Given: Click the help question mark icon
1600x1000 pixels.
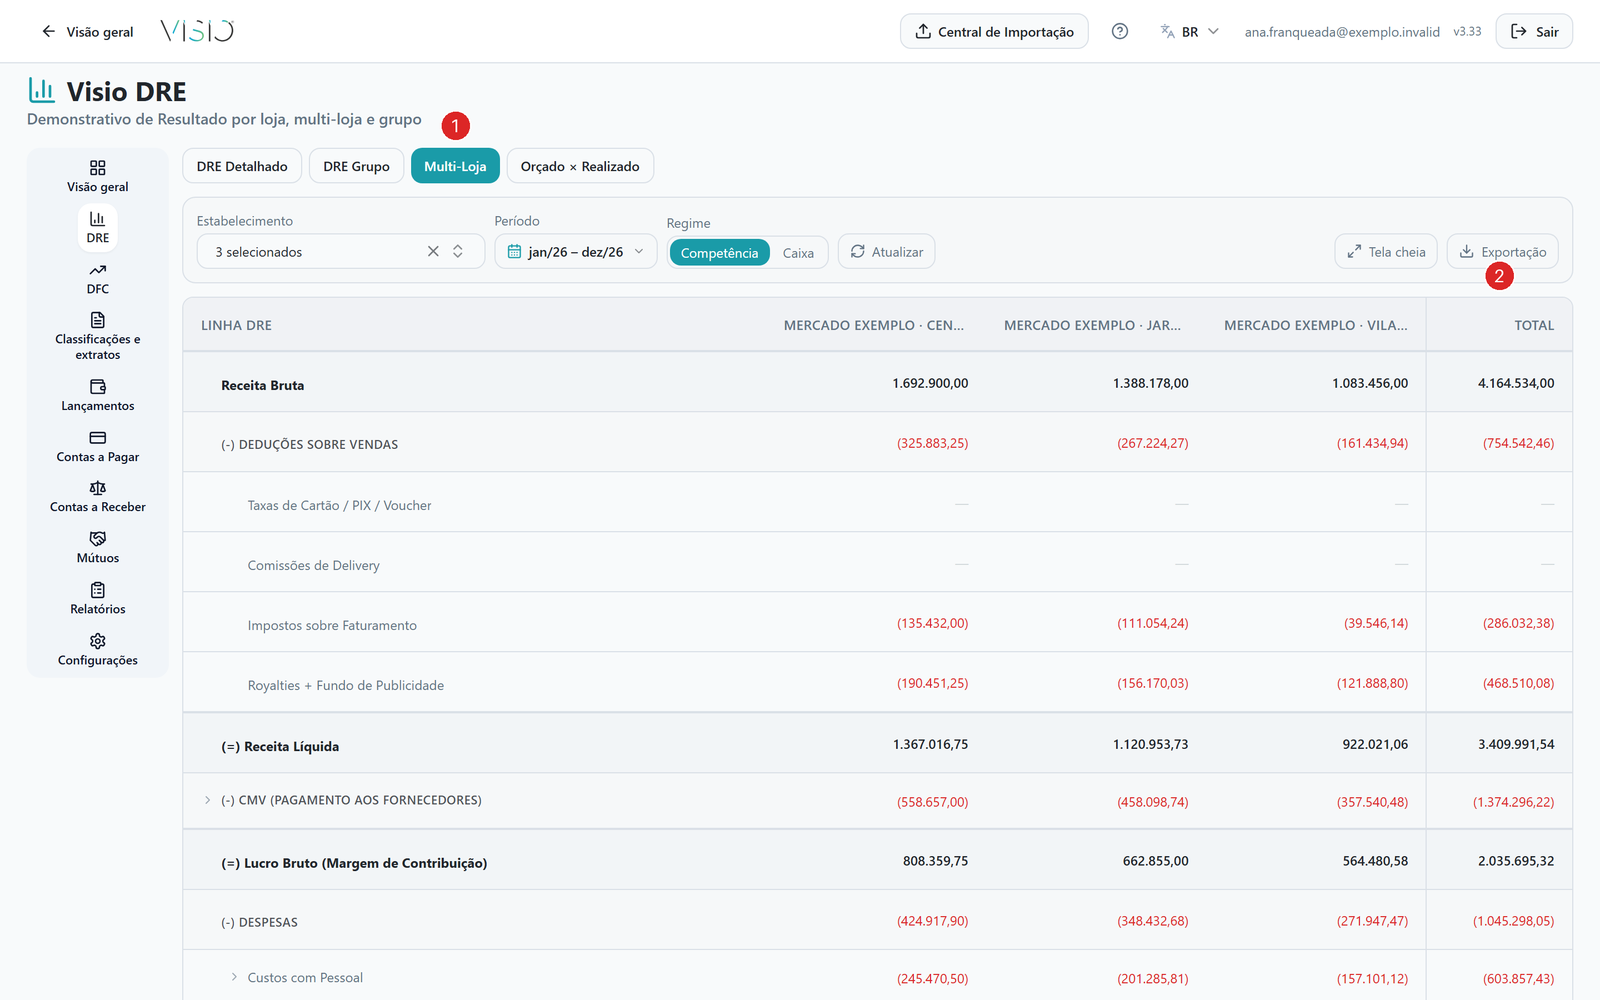Looking at the screenshot, I should coord(1120,31).
